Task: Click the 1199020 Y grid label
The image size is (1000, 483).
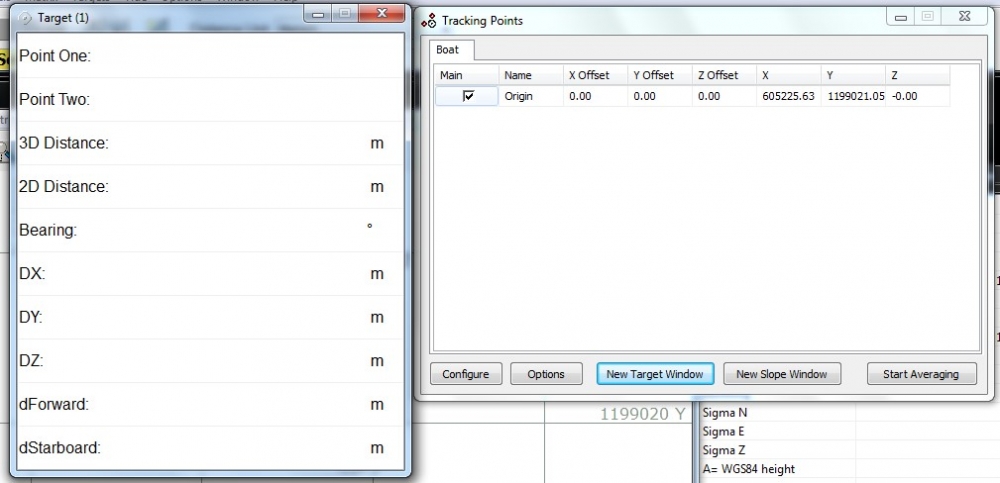Action: 643,414
